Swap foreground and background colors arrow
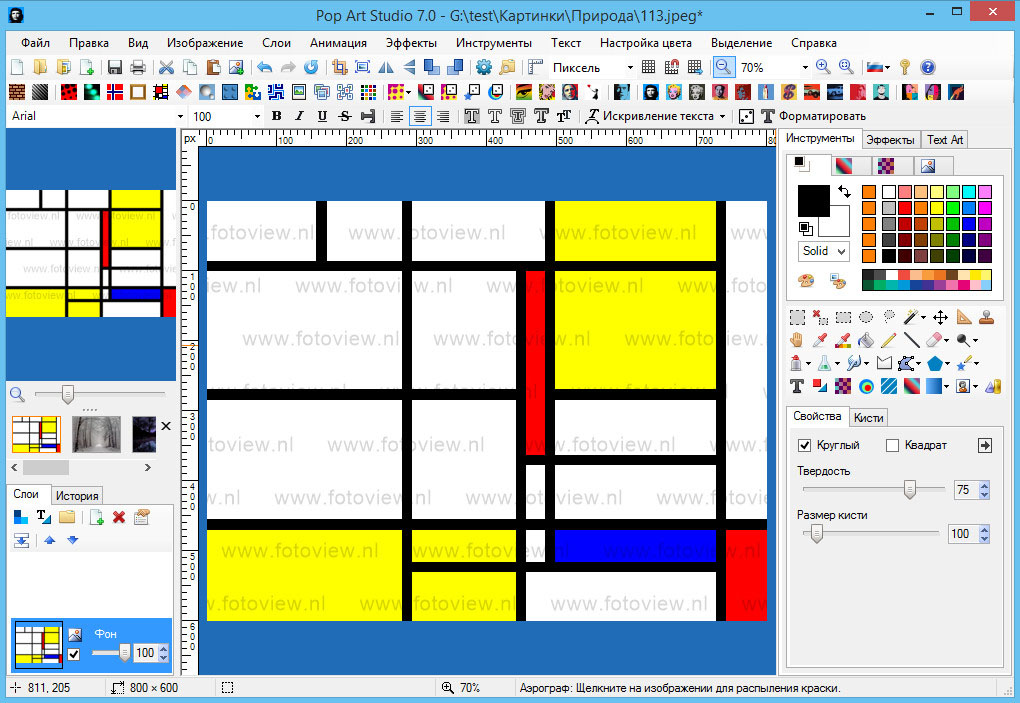Screen dimensions: 1020x703 coord(844,192)
